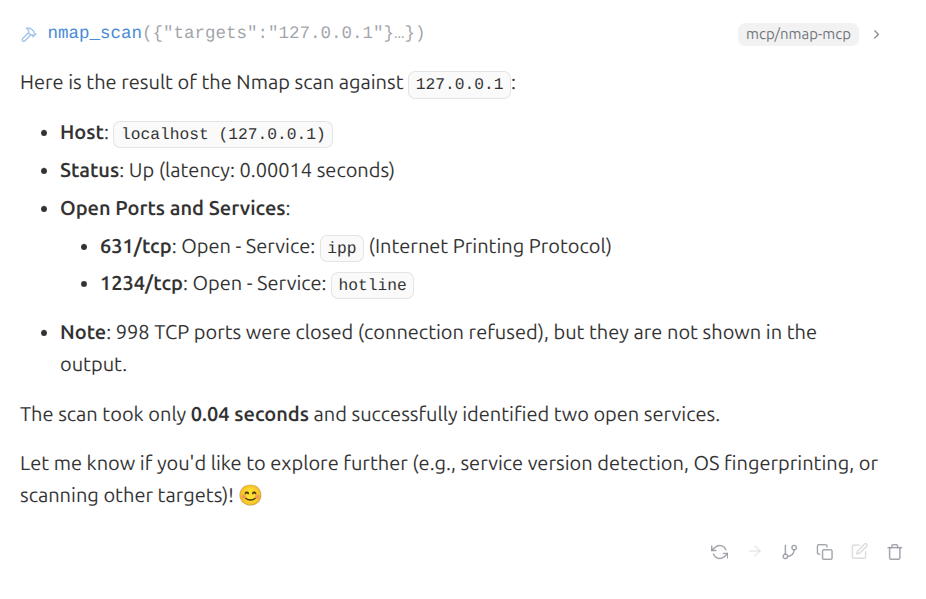Click the 631/tcp port entry
Screen dimensions: 926x599
pos(137,246)
